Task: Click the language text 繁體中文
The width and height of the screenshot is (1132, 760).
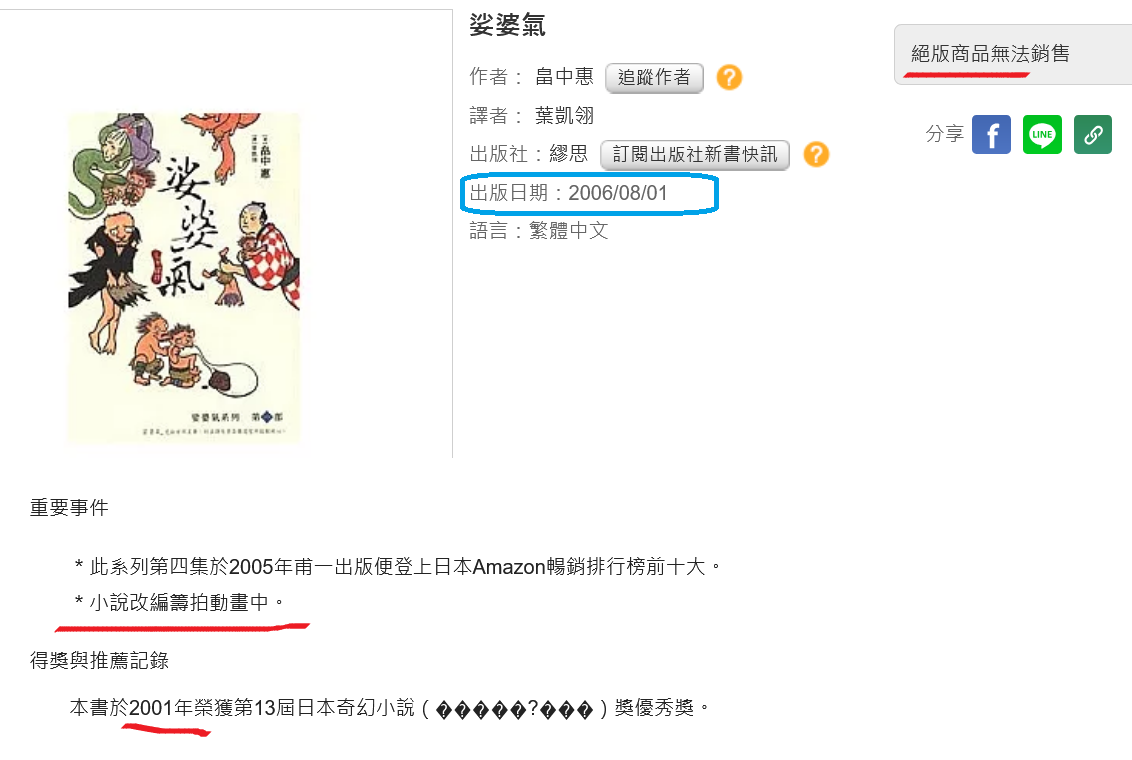Action: tap(569, 231)
